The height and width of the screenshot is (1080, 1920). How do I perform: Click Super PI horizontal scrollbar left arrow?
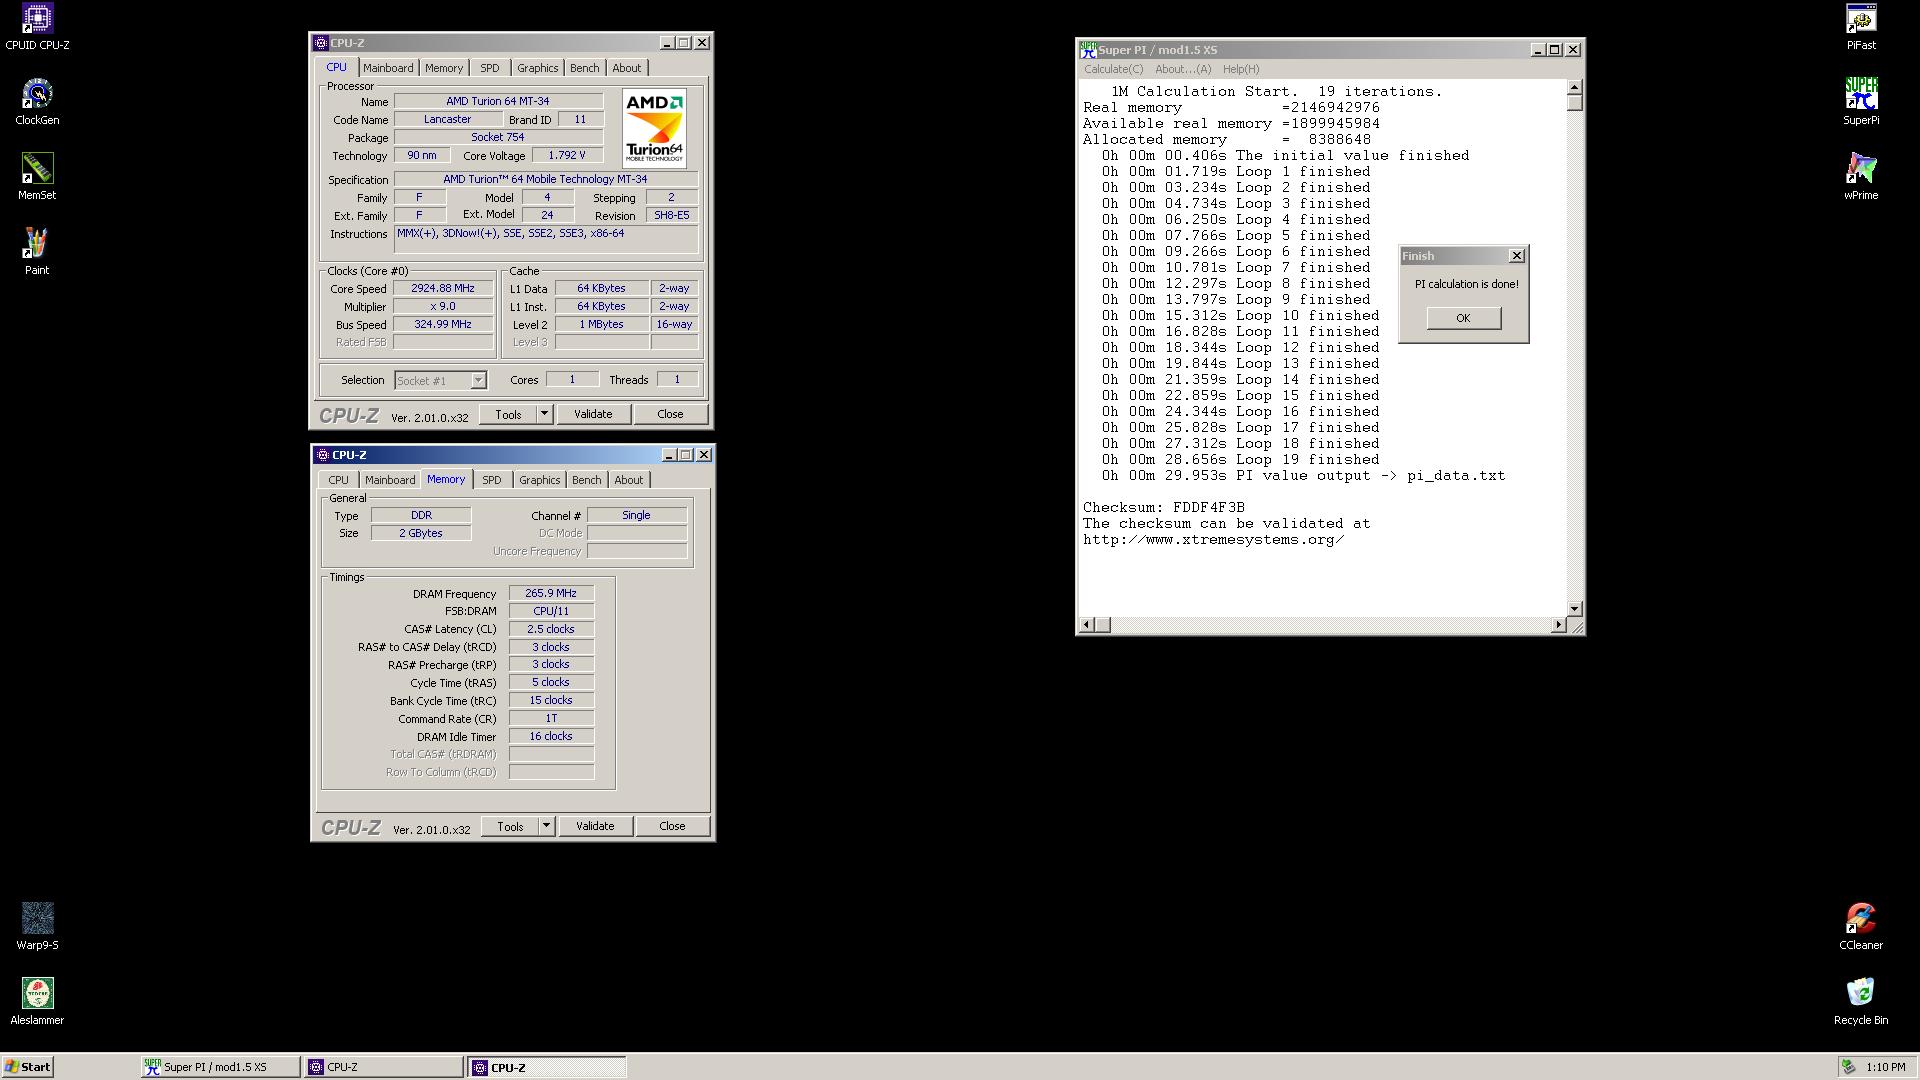(1087, 625)
